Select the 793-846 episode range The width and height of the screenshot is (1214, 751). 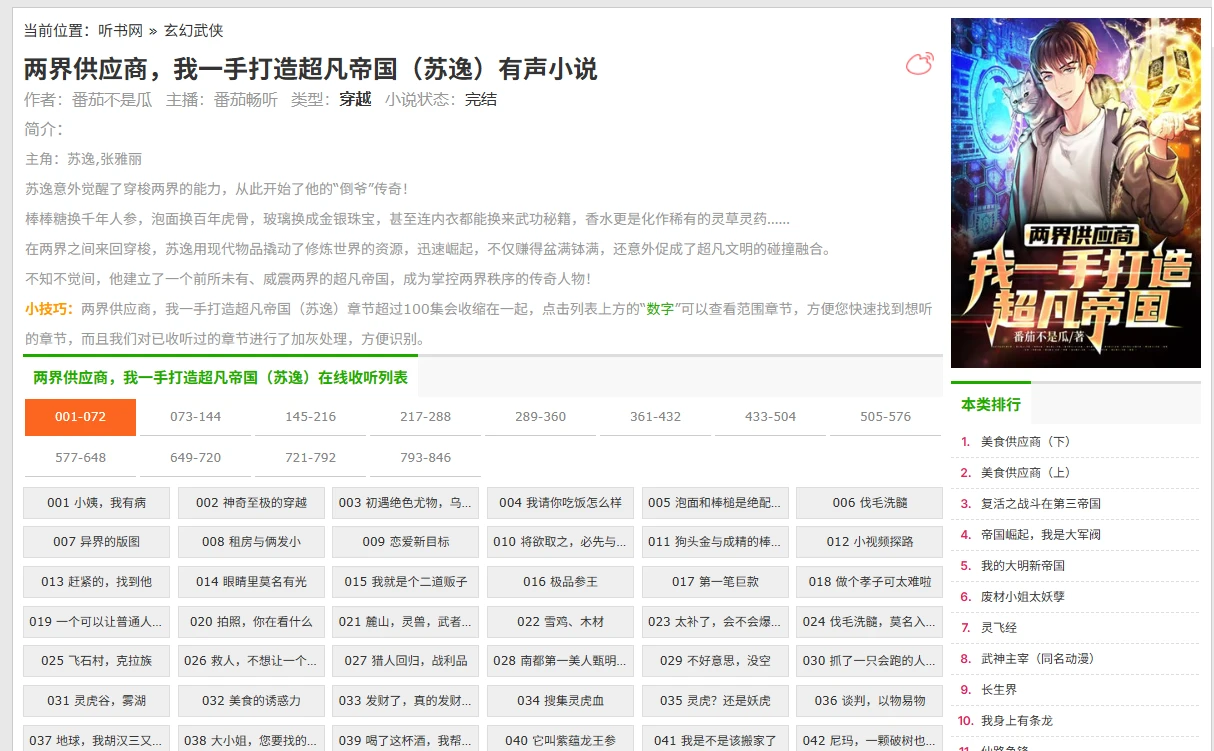click(425, 458)
